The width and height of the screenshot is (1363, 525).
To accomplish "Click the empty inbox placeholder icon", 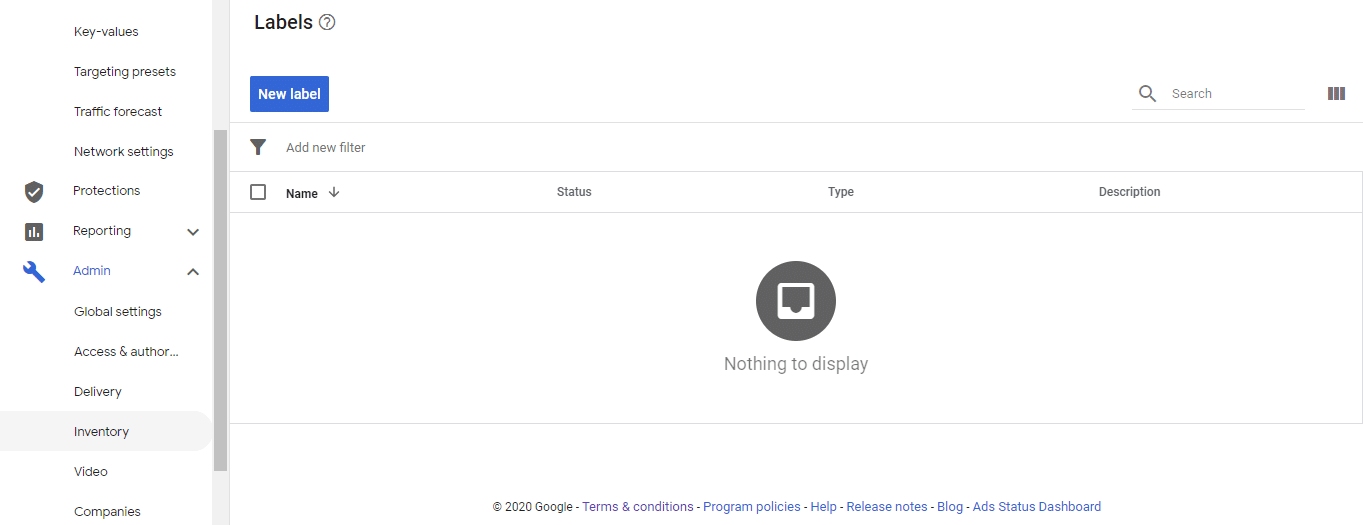I will pyautogui.click(x=796, y=301).
